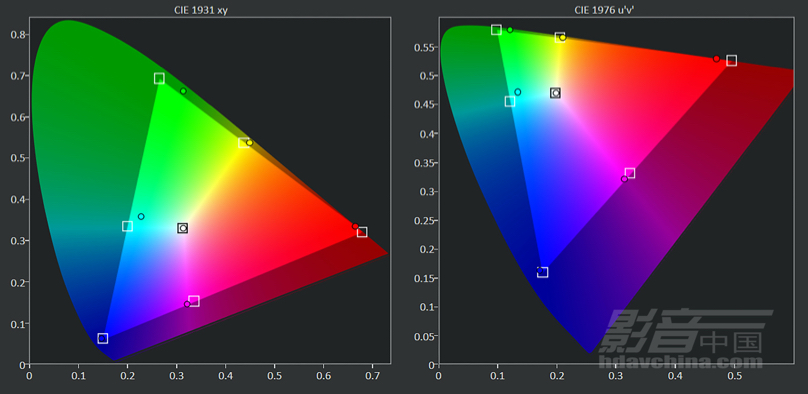808x394 pixels.
Task: Click the 0.35 label on CIE 1976 vertical axis
Action: click(x=424, y=163)
